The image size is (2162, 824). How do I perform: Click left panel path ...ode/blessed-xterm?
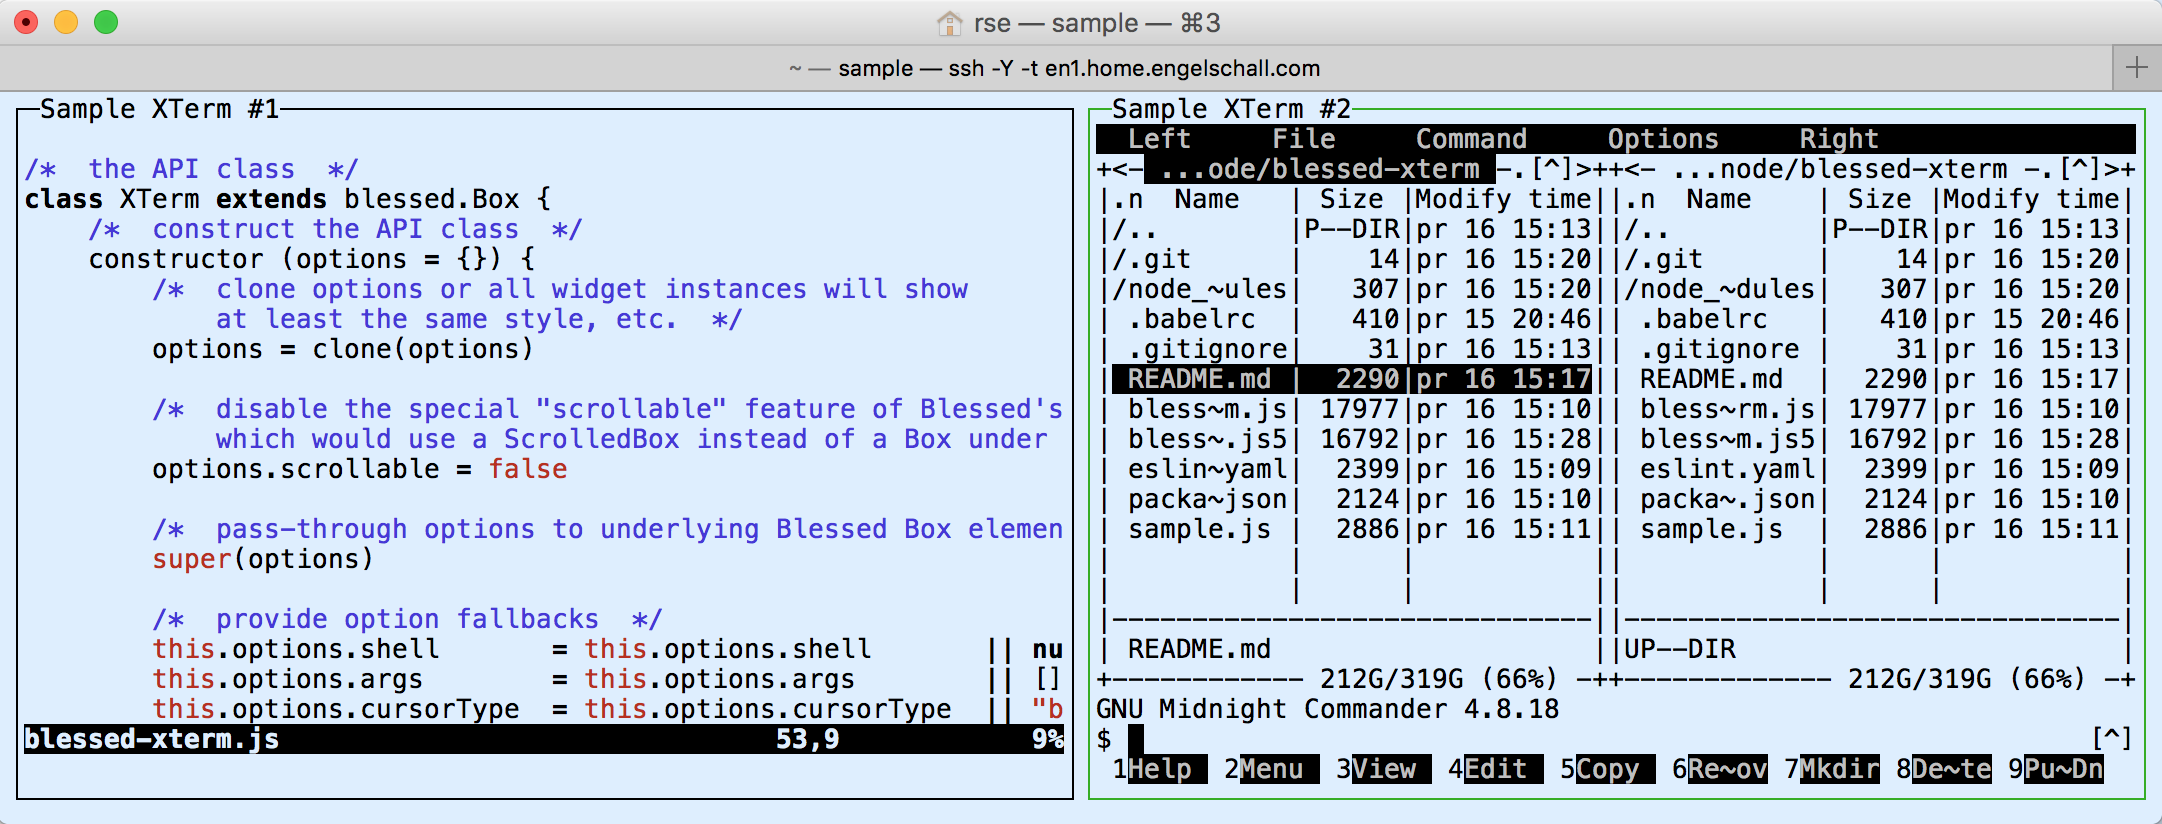(x=1319, y=169)
